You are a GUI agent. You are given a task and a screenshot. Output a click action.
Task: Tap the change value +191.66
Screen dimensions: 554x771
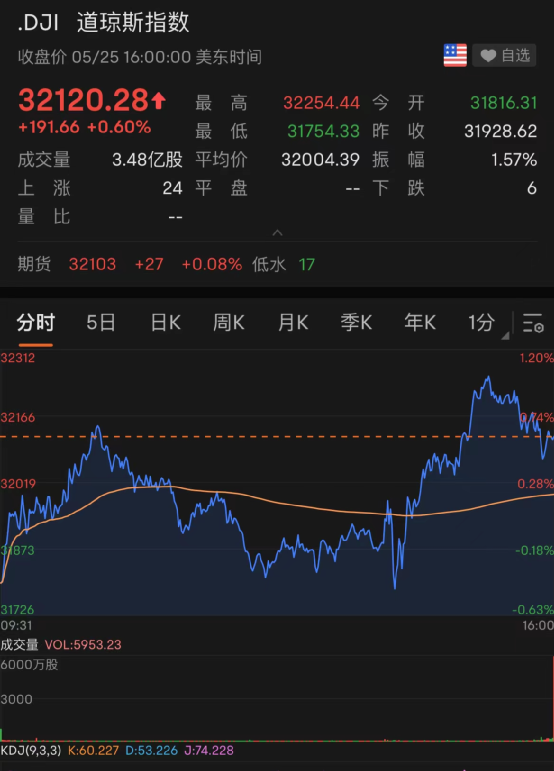coord(49,127)
